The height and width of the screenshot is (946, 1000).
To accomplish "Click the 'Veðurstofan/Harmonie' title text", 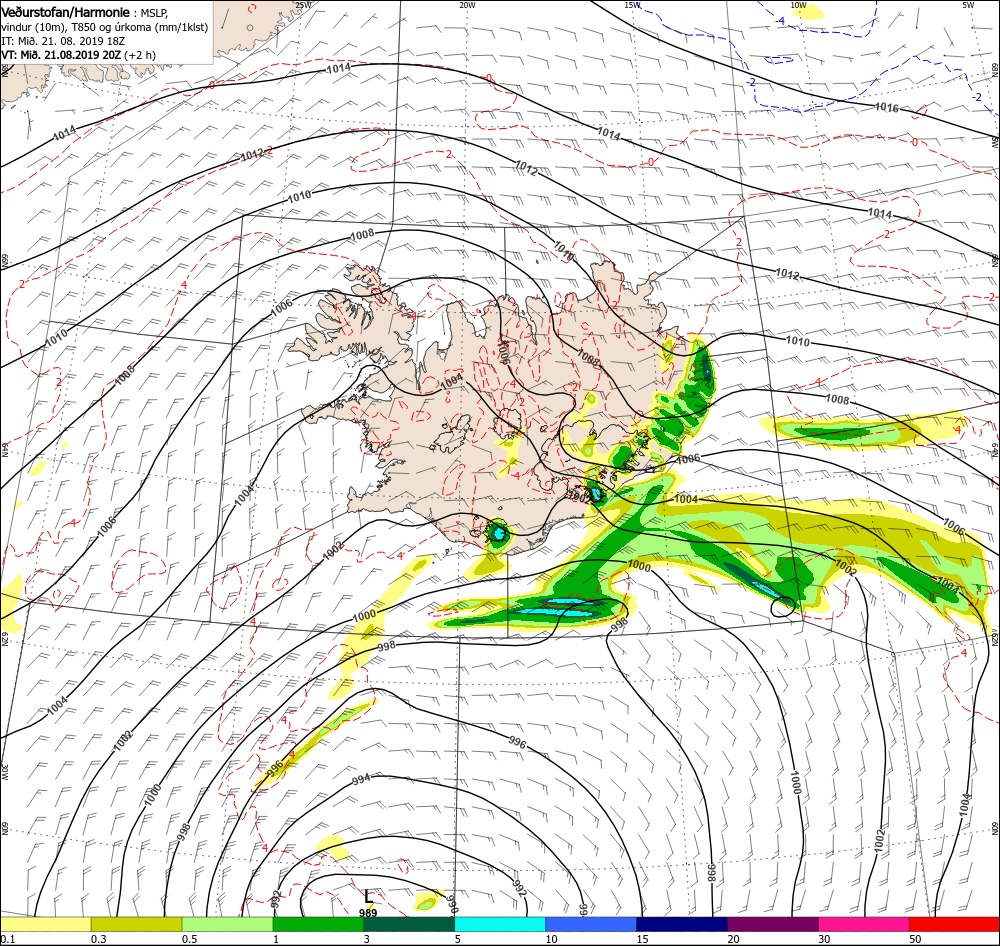I will click(66, 12).
